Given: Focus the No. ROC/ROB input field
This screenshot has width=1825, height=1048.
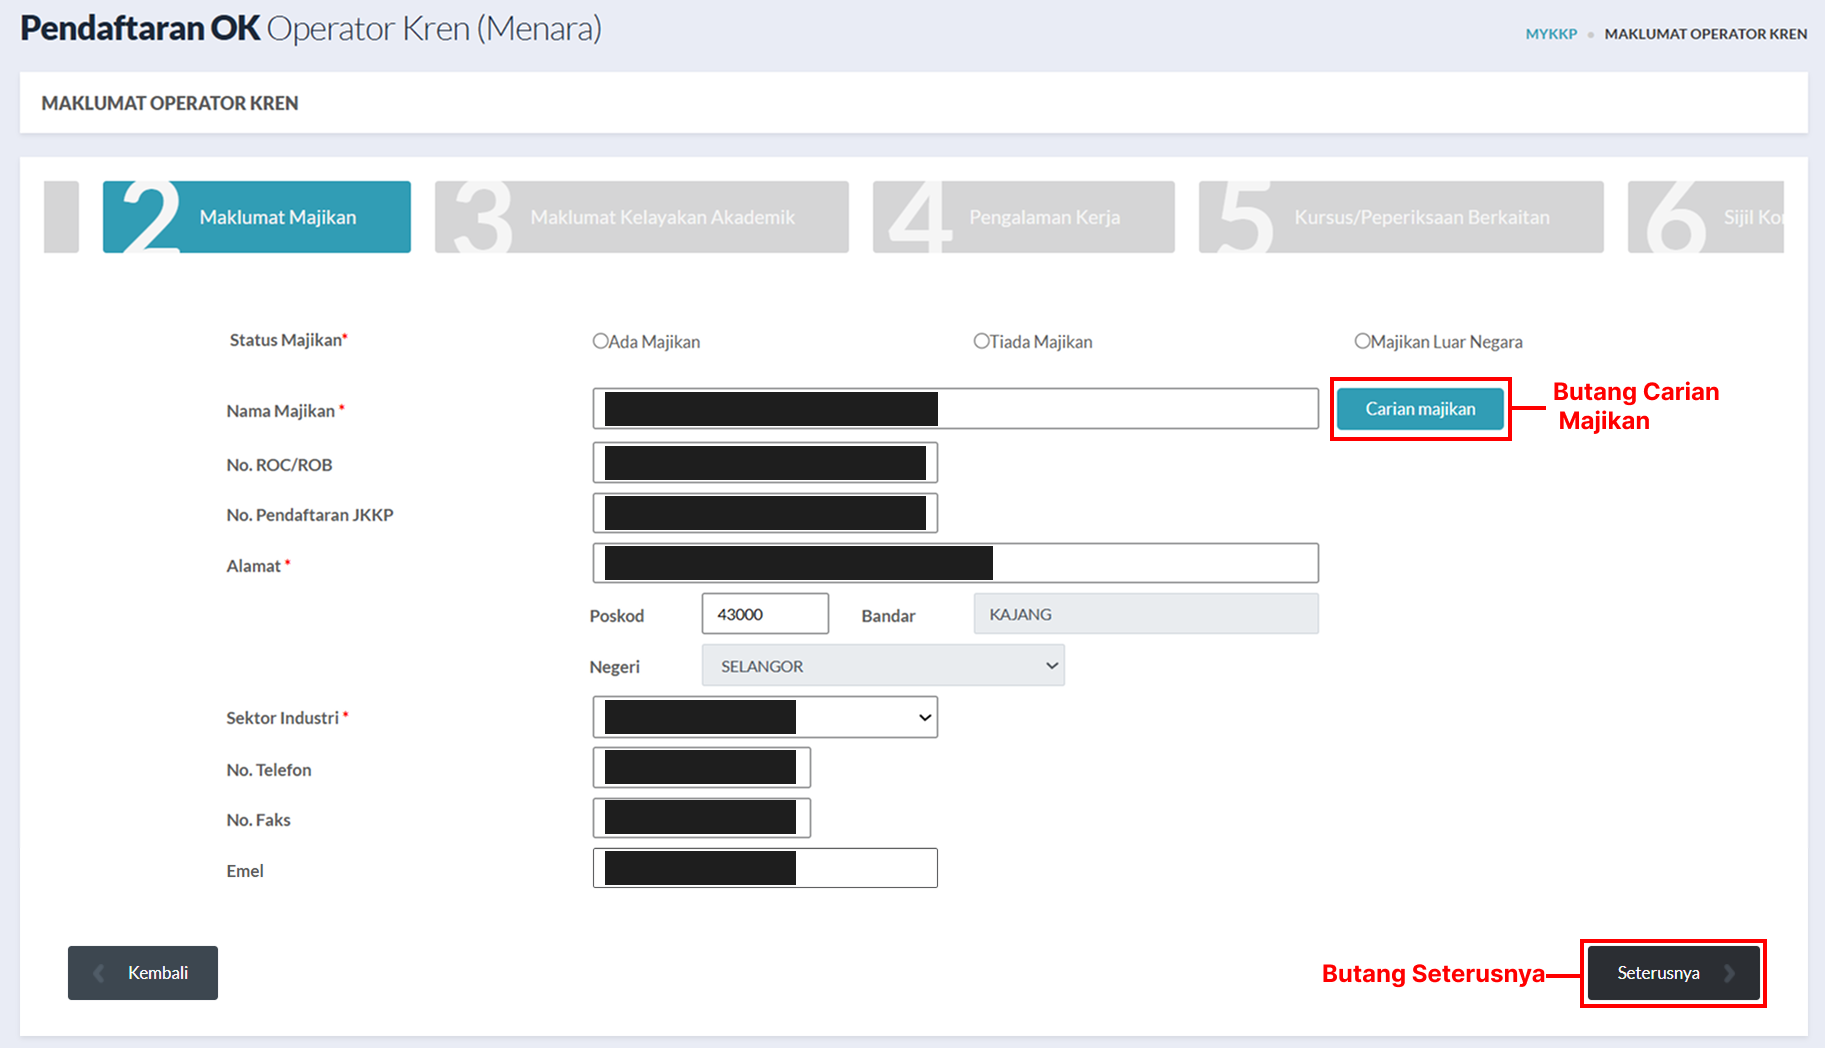Looking at the screenshot, I should (x=765, y=463).
